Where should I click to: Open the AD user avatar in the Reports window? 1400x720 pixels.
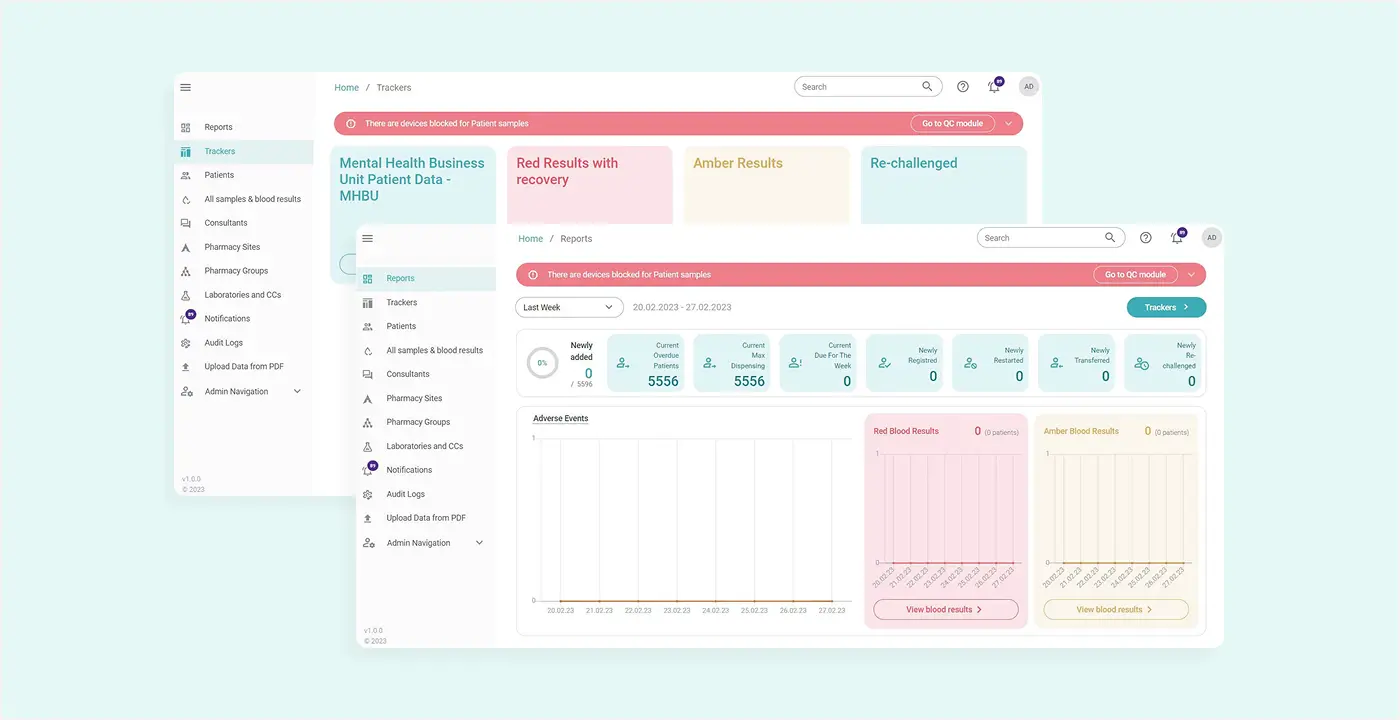pos(1211,238)
